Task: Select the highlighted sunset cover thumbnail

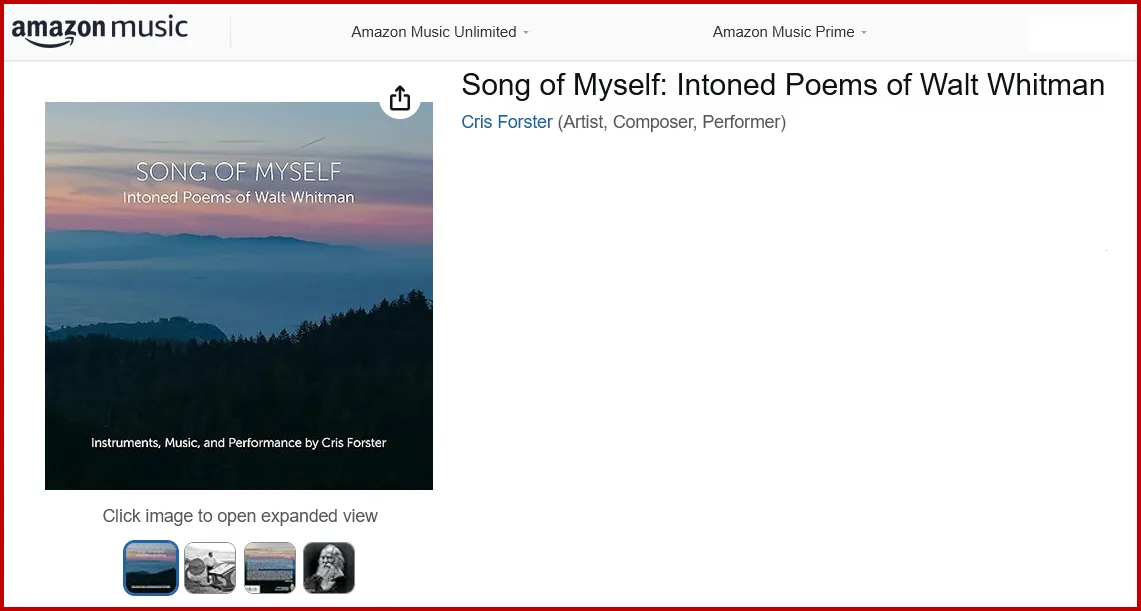Action: click(151, 568)
